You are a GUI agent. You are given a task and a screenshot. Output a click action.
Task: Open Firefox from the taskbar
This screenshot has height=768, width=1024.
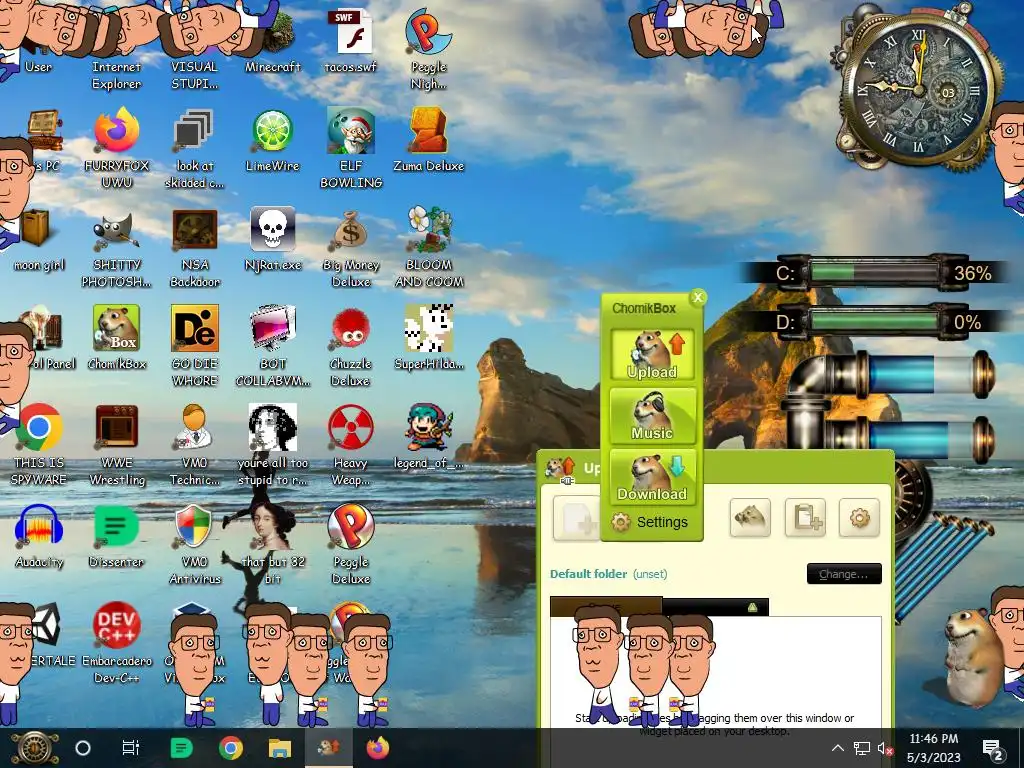[x=377, y=748]
